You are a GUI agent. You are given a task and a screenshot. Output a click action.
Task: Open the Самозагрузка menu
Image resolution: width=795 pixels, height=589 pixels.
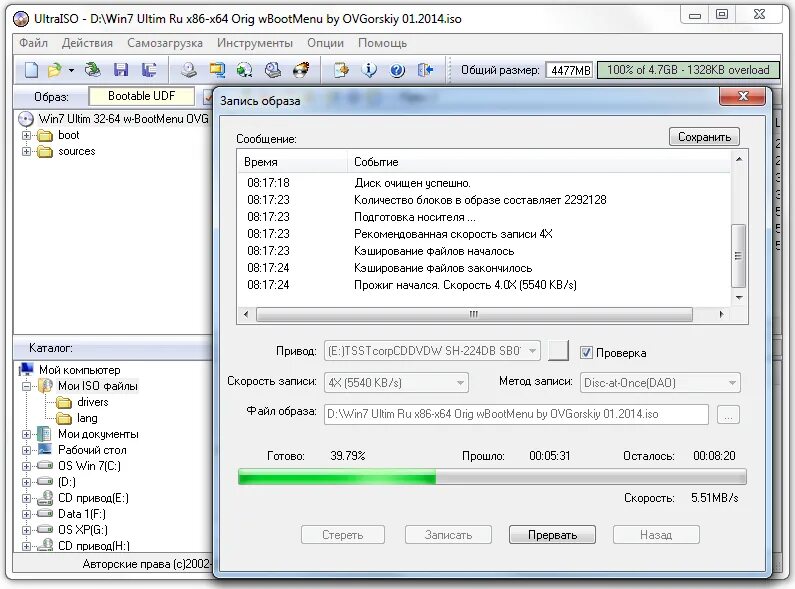tap(165, 43)
